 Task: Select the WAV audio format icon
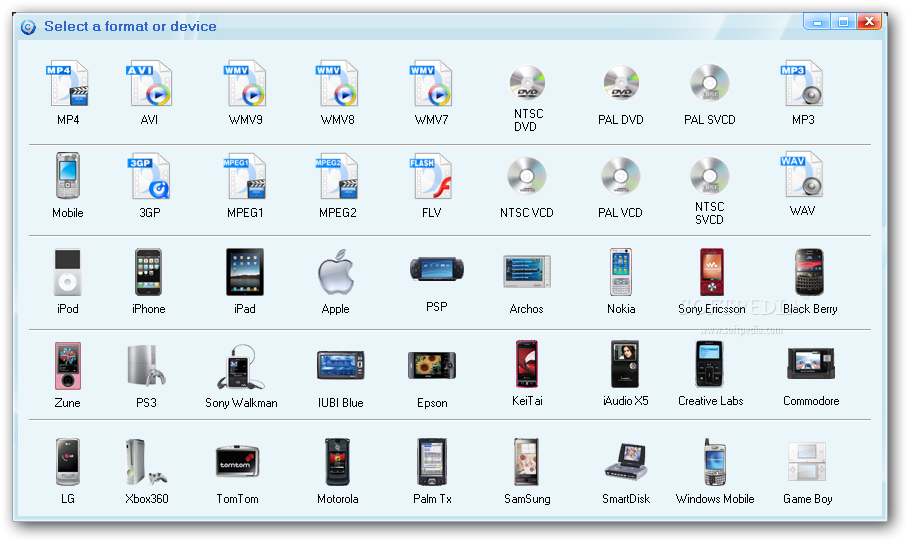(802, 175)
